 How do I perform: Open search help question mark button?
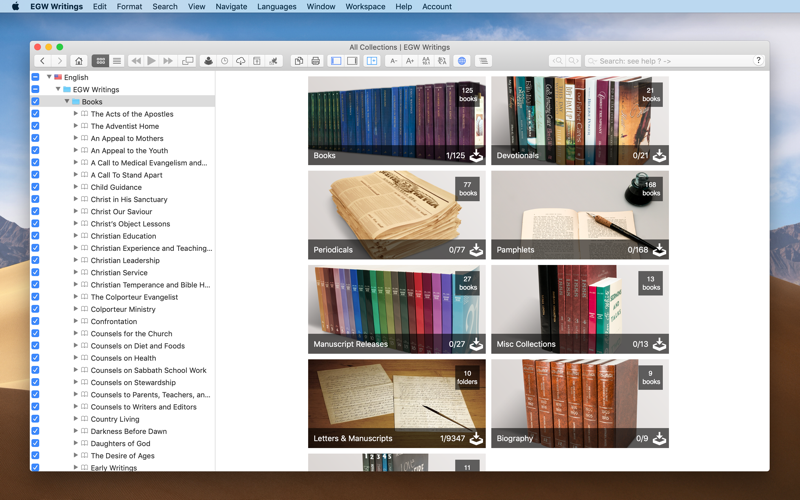pyautogui.click(x=758, y=61)
